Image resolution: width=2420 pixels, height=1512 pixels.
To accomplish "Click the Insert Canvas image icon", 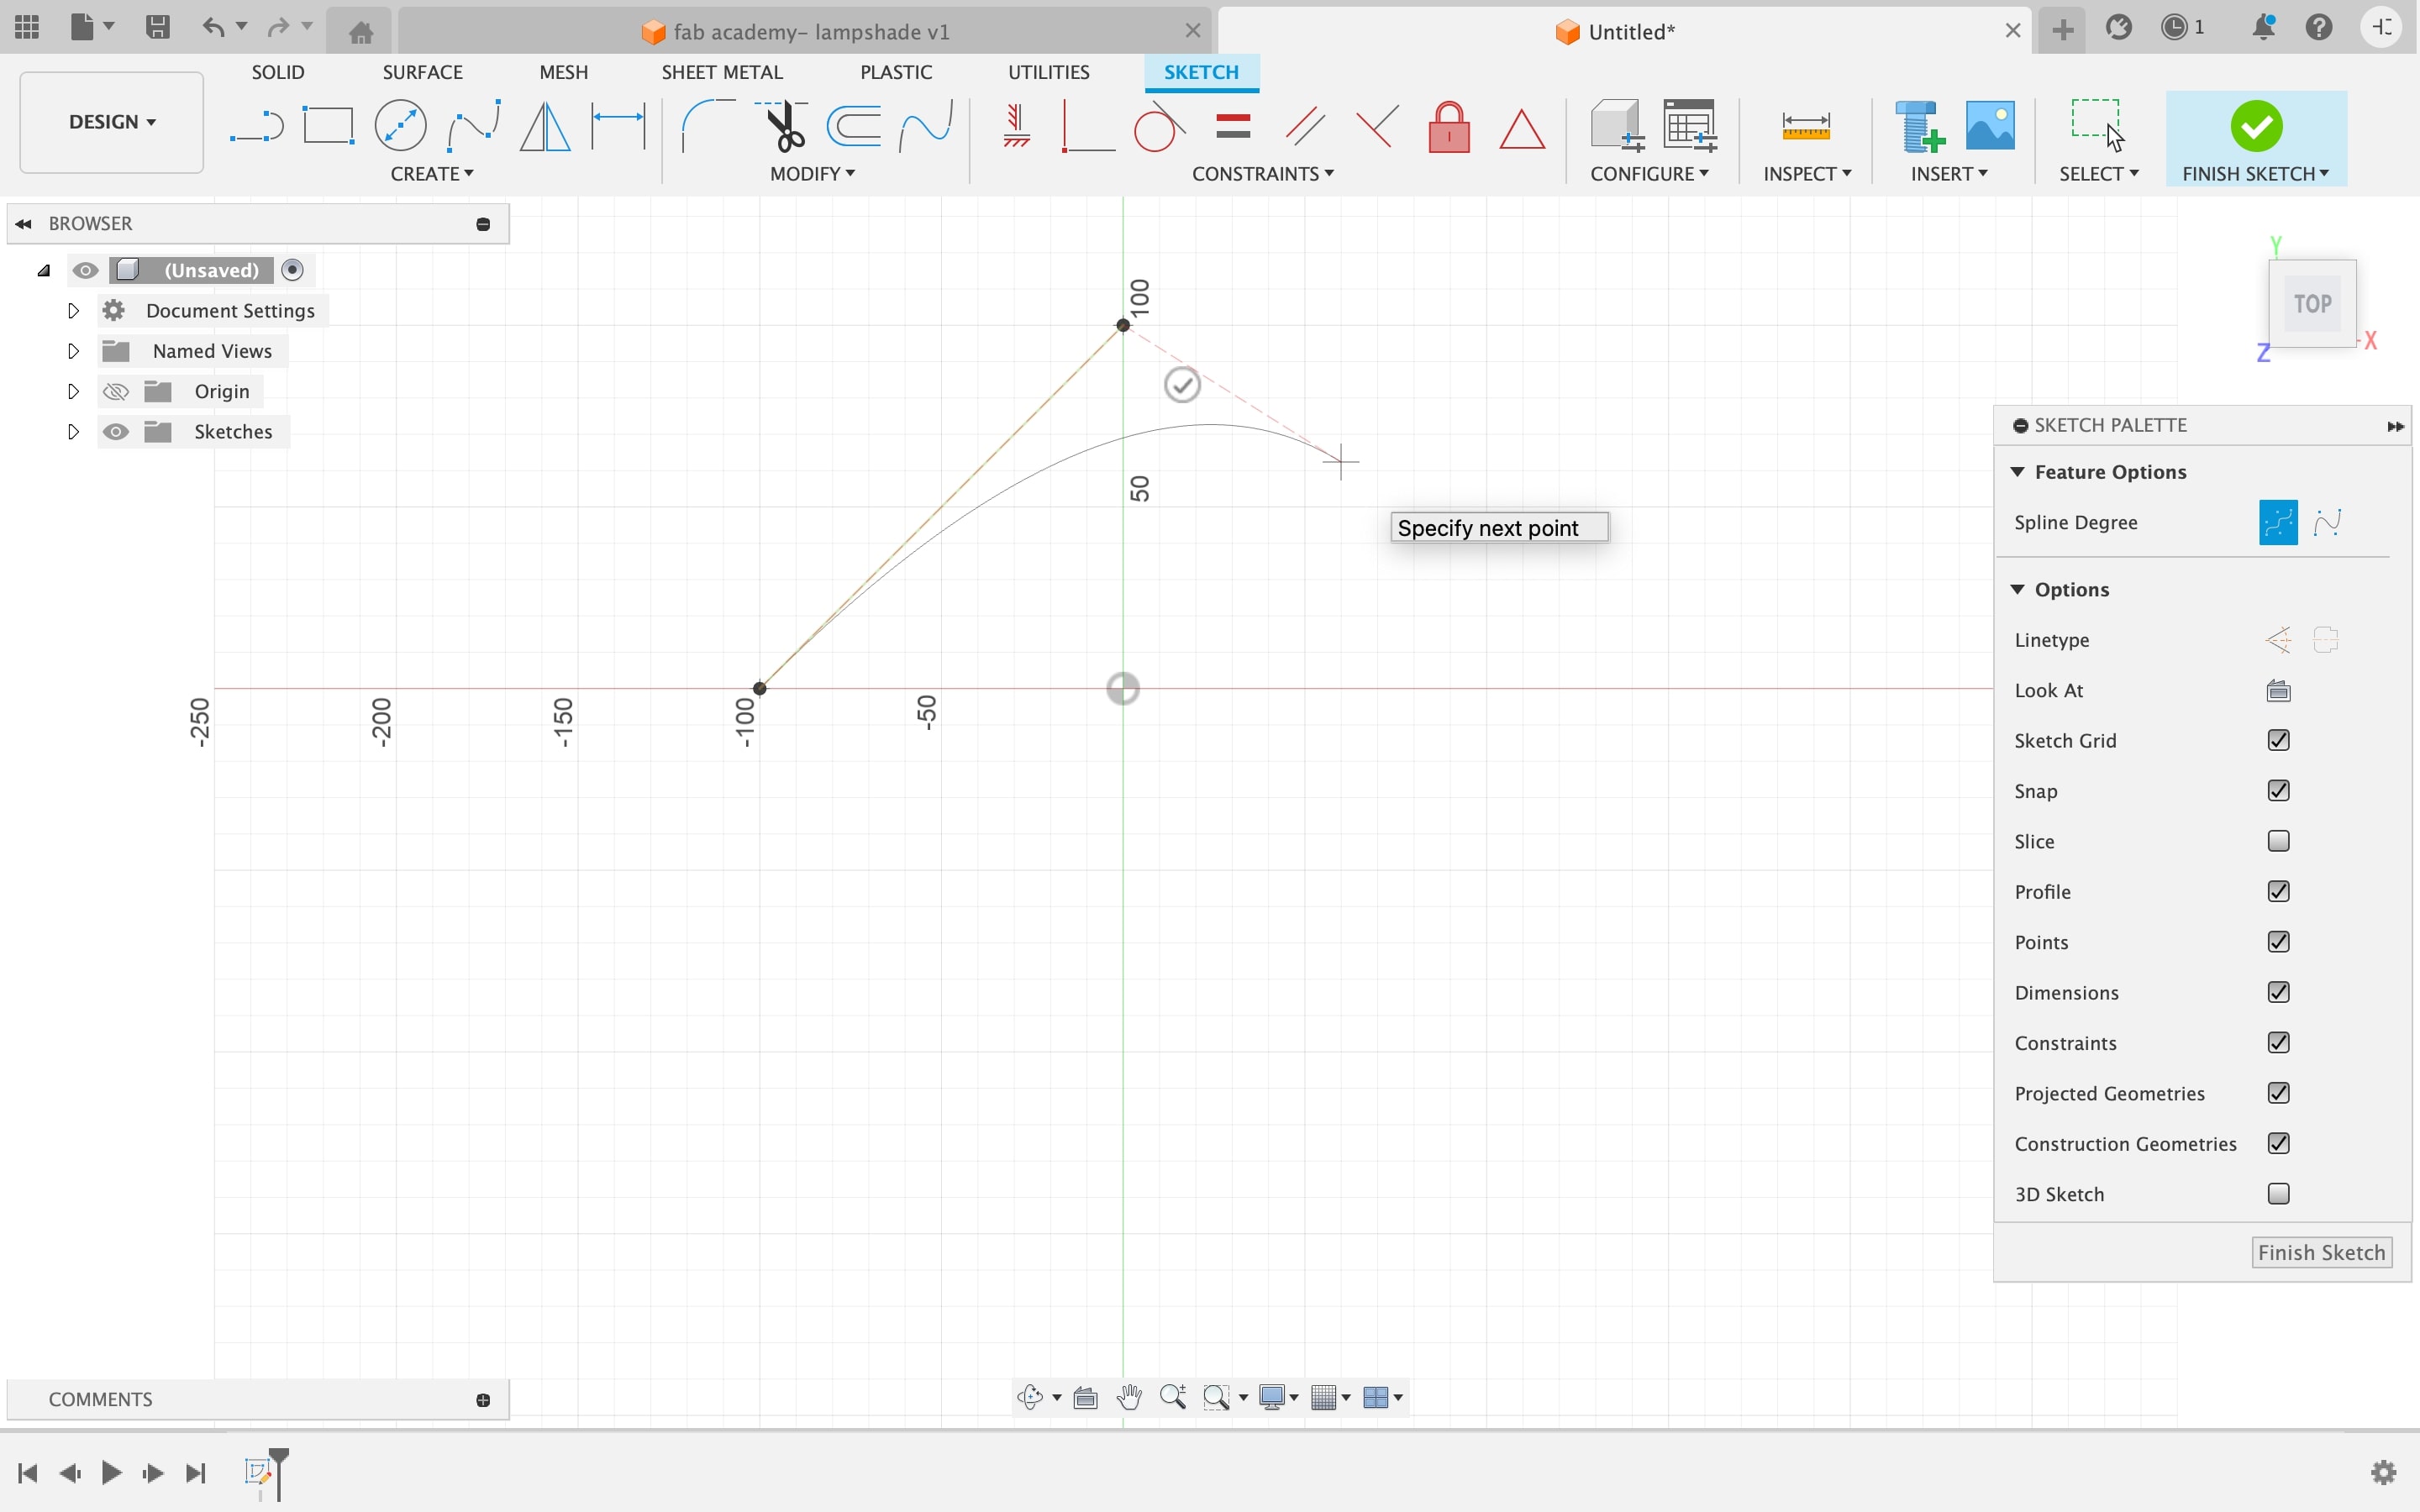I will click(x=1990, y=126).
